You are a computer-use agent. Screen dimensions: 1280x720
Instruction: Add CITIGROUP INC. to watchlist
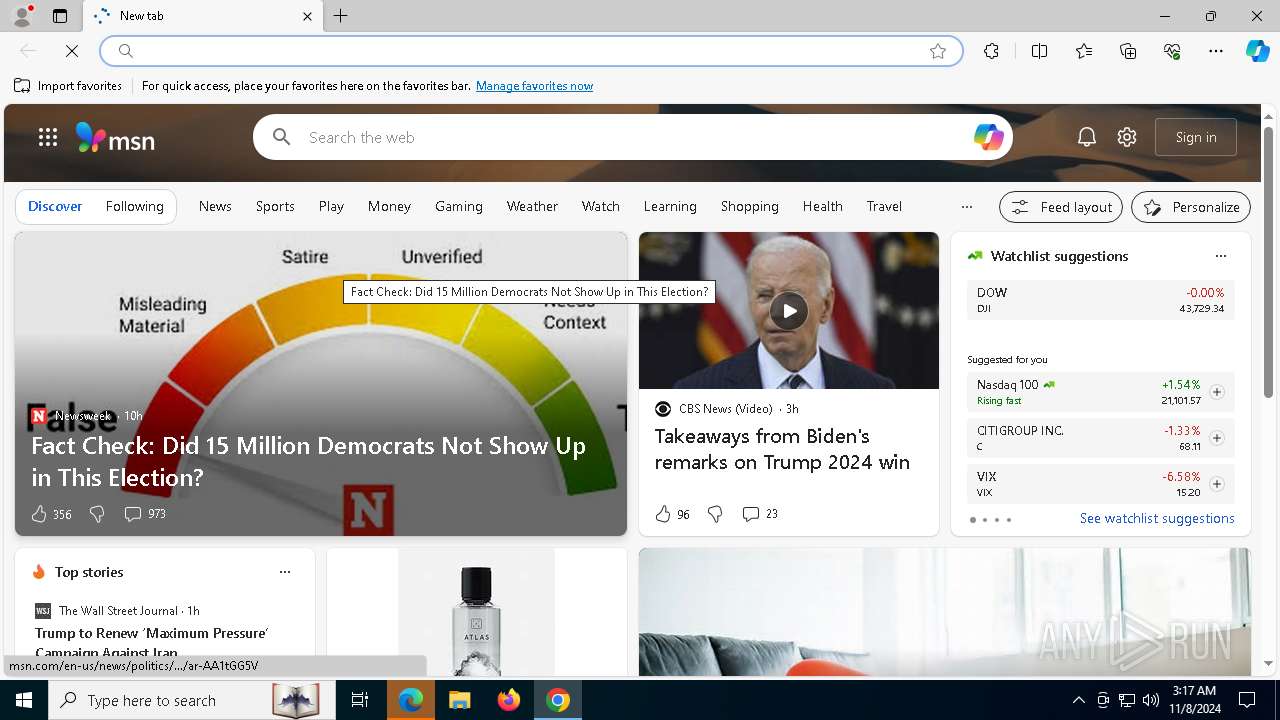(x=1216, y=438)
